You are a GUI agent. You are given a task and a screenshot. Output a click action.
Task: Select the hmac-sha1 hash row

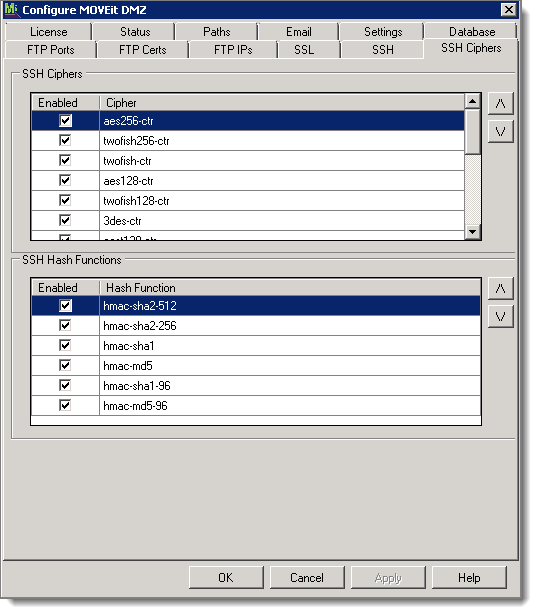[256, 345]
